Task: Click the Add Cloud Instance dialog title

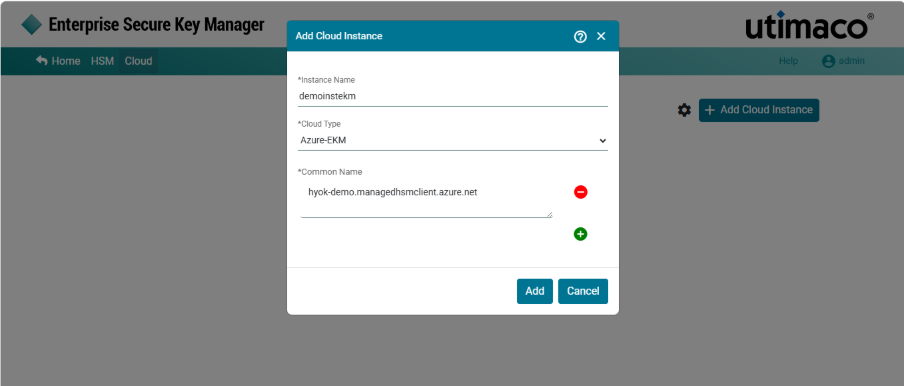Action: click(339, 36)
